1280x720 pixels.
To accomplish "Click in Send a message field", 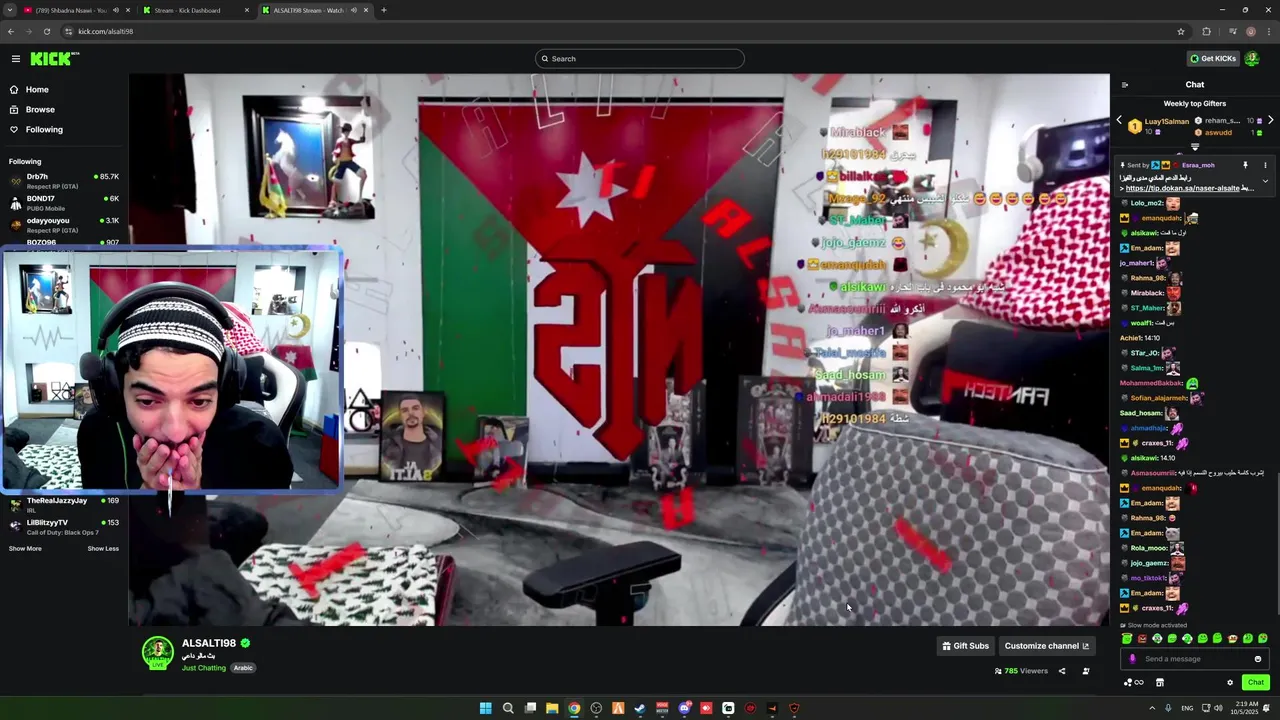I will pyautogui.click(x=1196, y=659).
